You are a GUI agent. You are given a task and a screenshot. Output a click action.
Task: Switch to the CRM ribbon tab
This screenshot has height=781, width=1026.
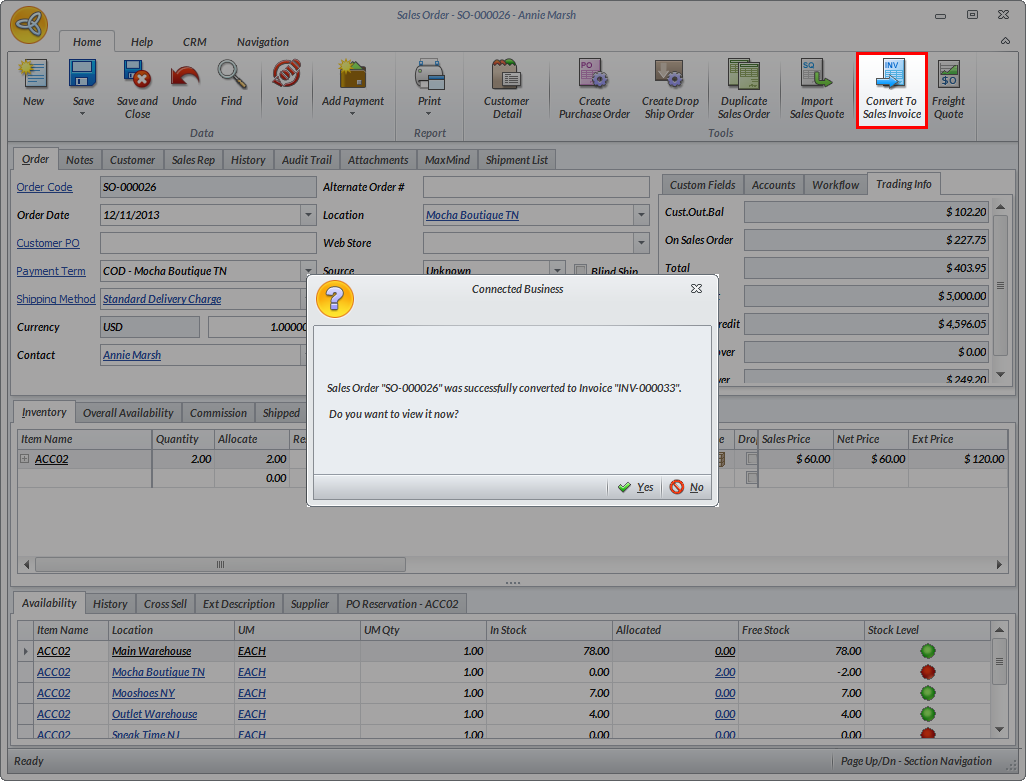pos(194,42)
